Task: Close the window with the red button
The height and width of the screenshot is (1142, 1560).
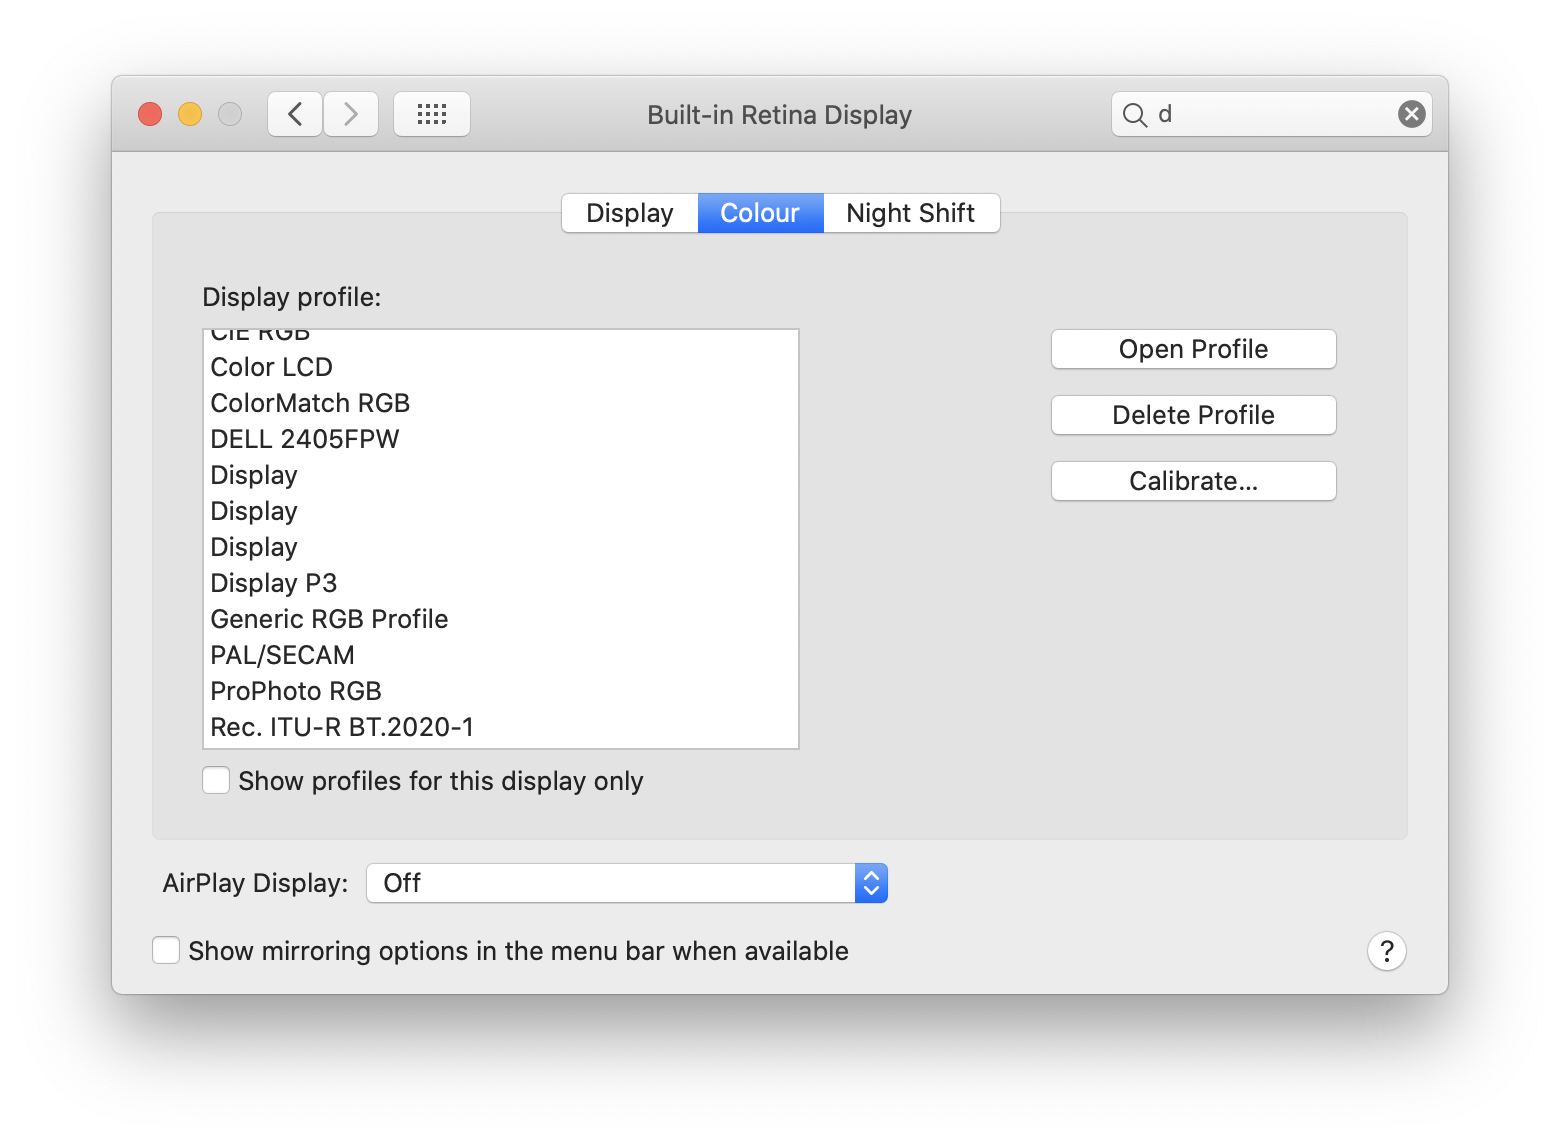Action: coord(150,114)
